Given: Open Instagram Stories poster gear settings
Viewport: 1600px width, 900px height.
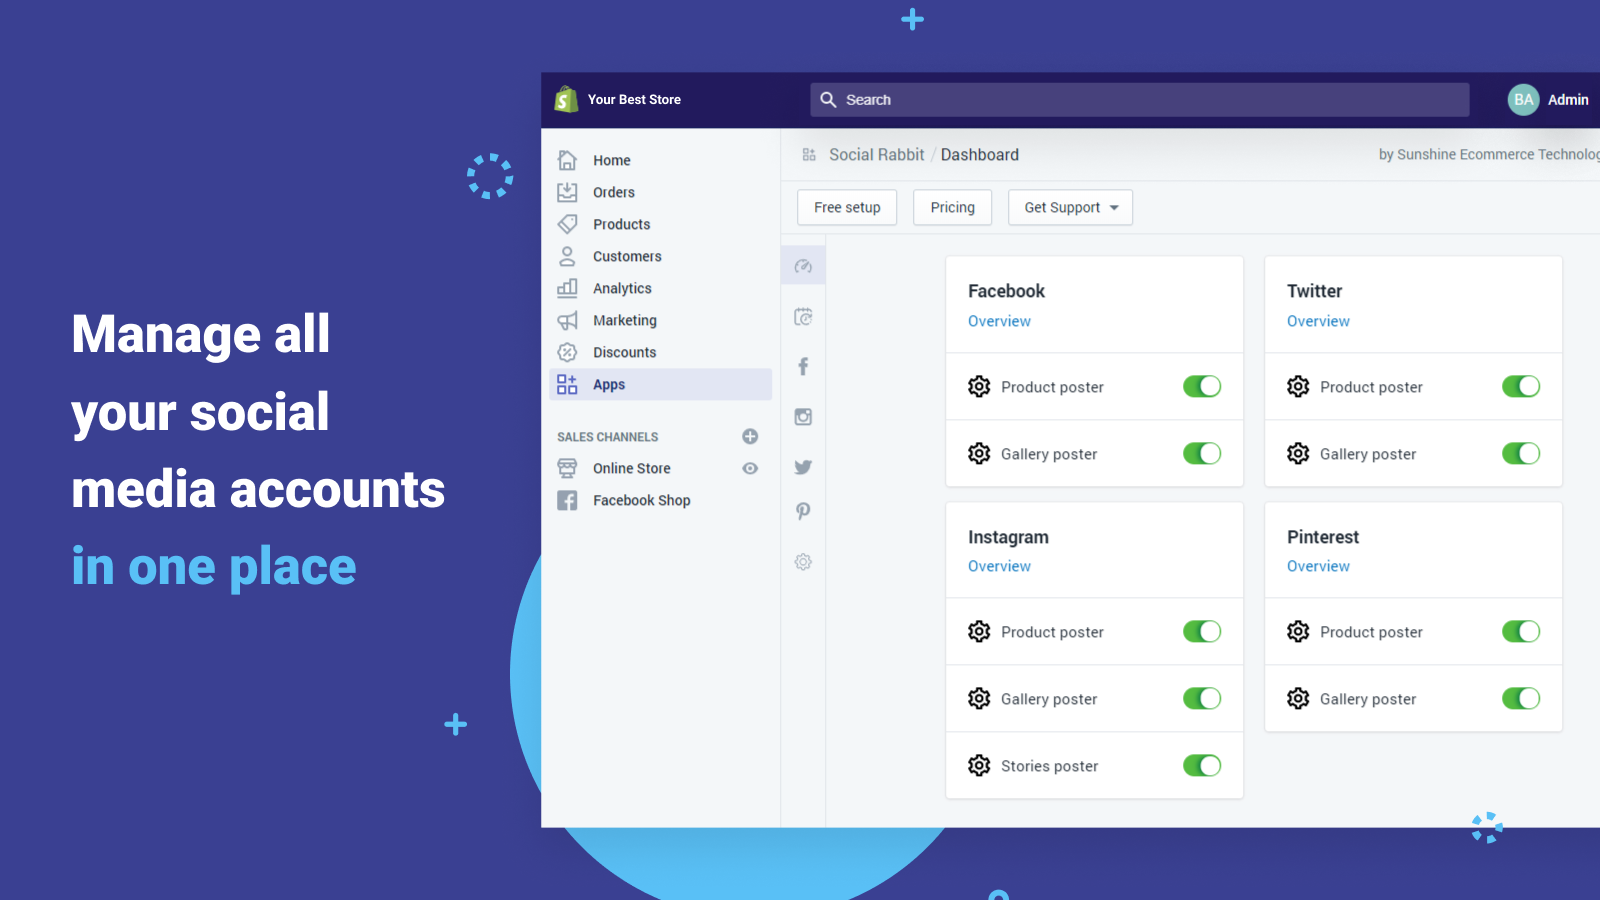Looking at the screenshot, I should point(979,766).
